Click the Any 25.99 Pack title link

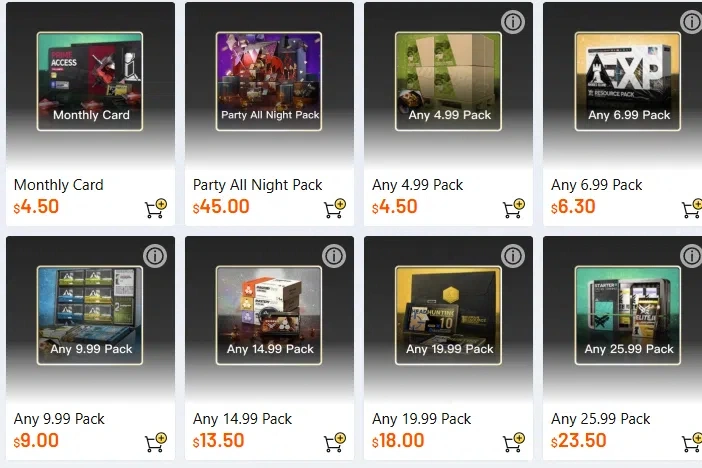pyautogui.click(x=601, y=419)
